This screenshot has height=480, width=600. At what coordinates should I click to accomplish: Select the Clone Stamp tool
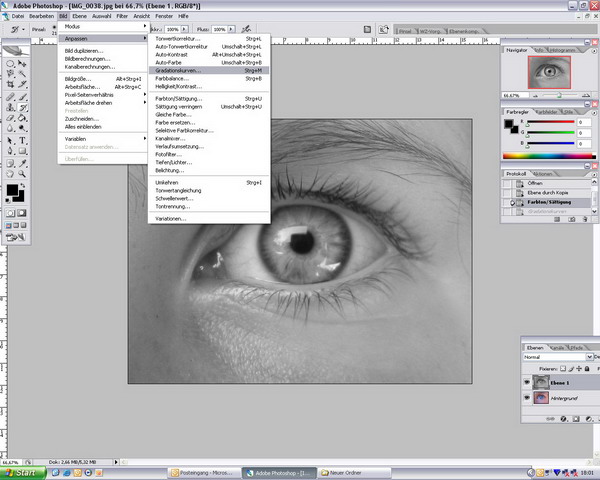pos(10,108)
